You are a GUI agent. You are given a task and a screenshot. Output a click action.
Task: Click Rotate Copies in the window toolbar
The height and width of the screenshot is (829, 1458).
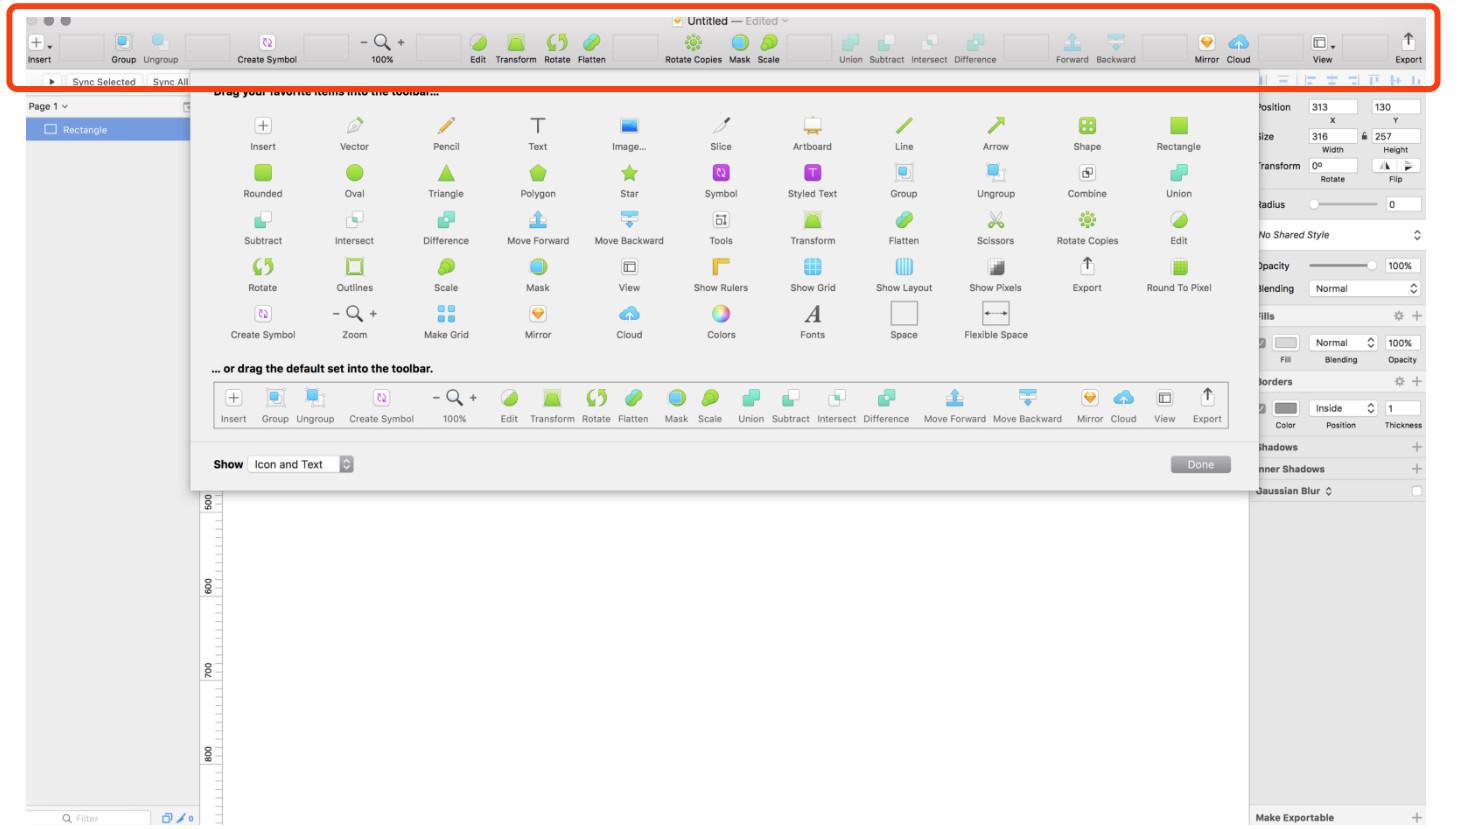693,48
